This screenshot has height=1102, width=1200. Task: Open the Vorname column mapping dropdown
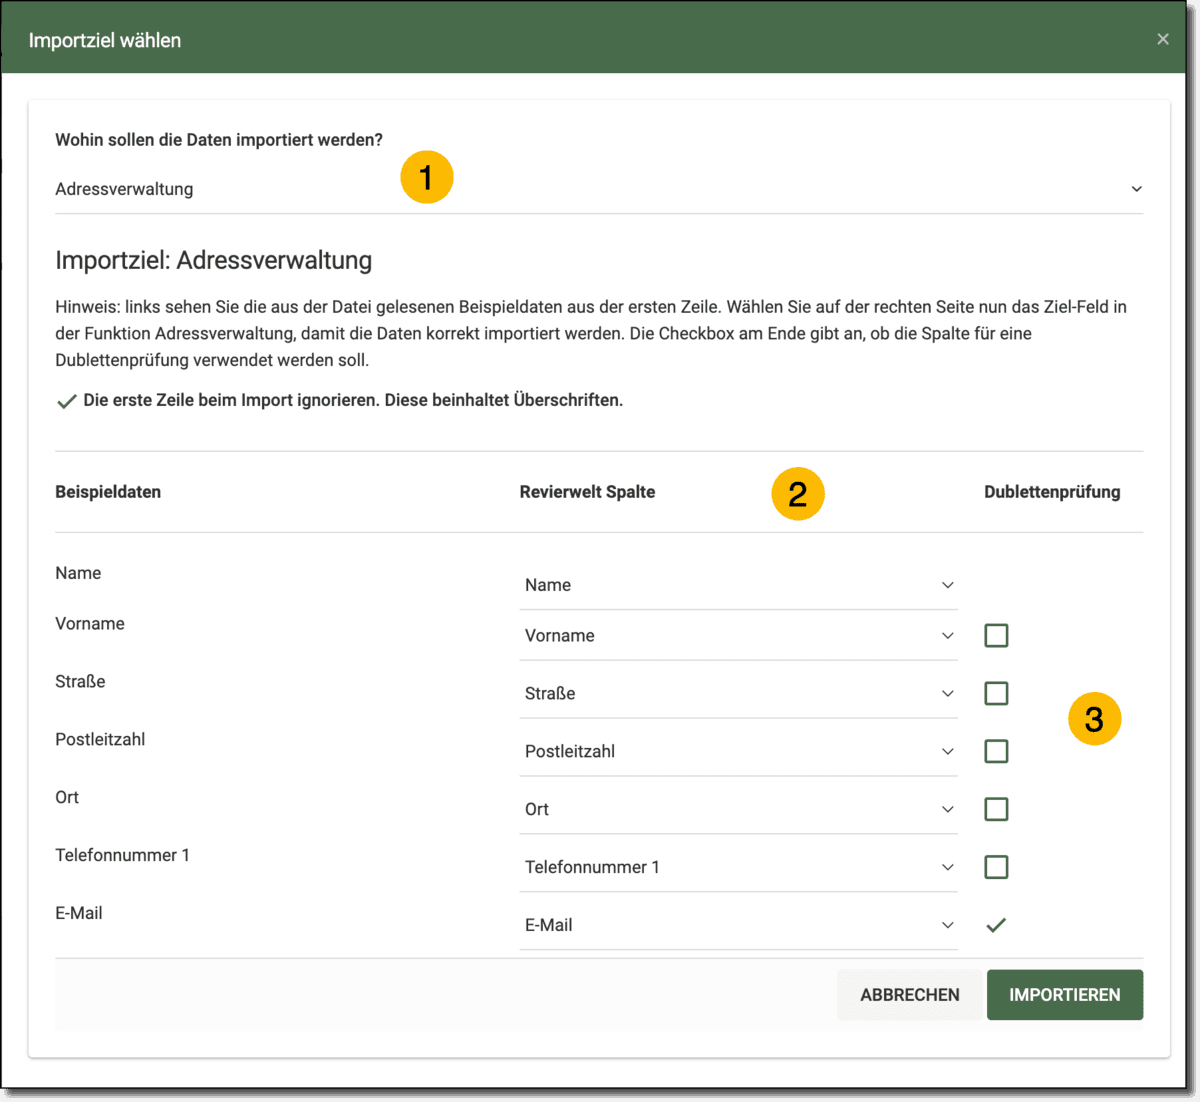coord(738,636)
